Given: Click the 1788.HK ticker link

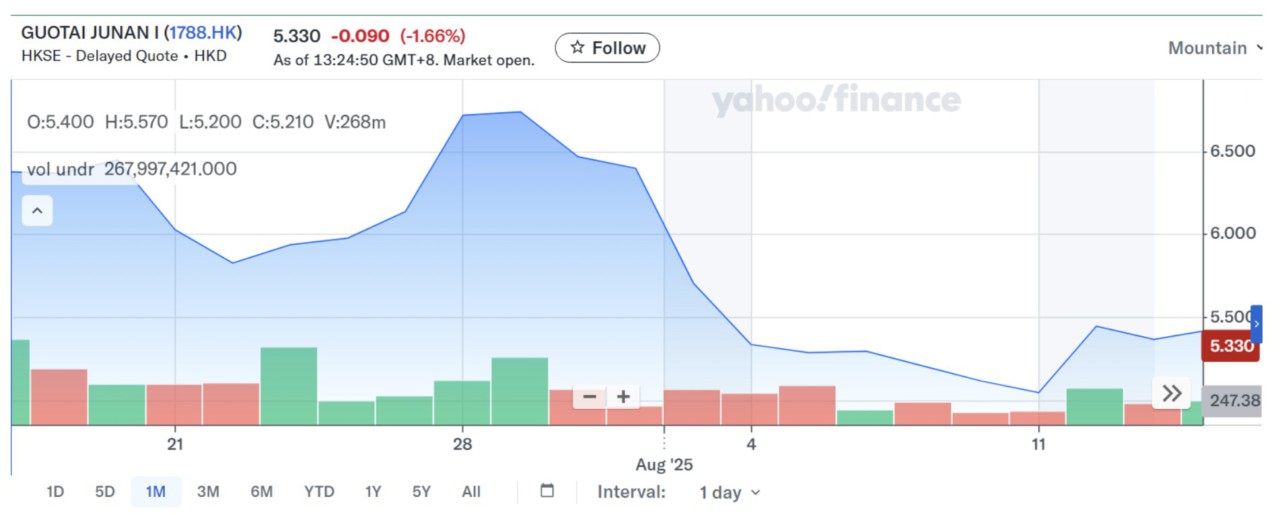Looking at the screenshot, I should click(x=203, y=33).
